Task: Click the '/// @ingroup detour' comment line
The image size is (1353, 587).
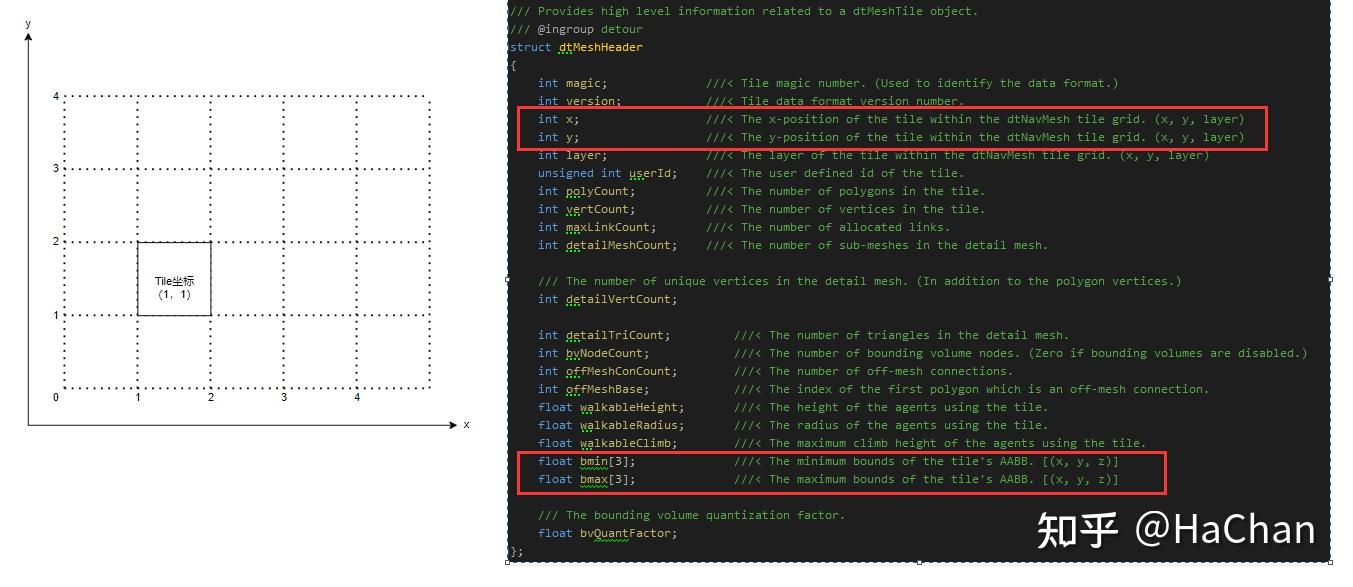Action: pos(576,29)
